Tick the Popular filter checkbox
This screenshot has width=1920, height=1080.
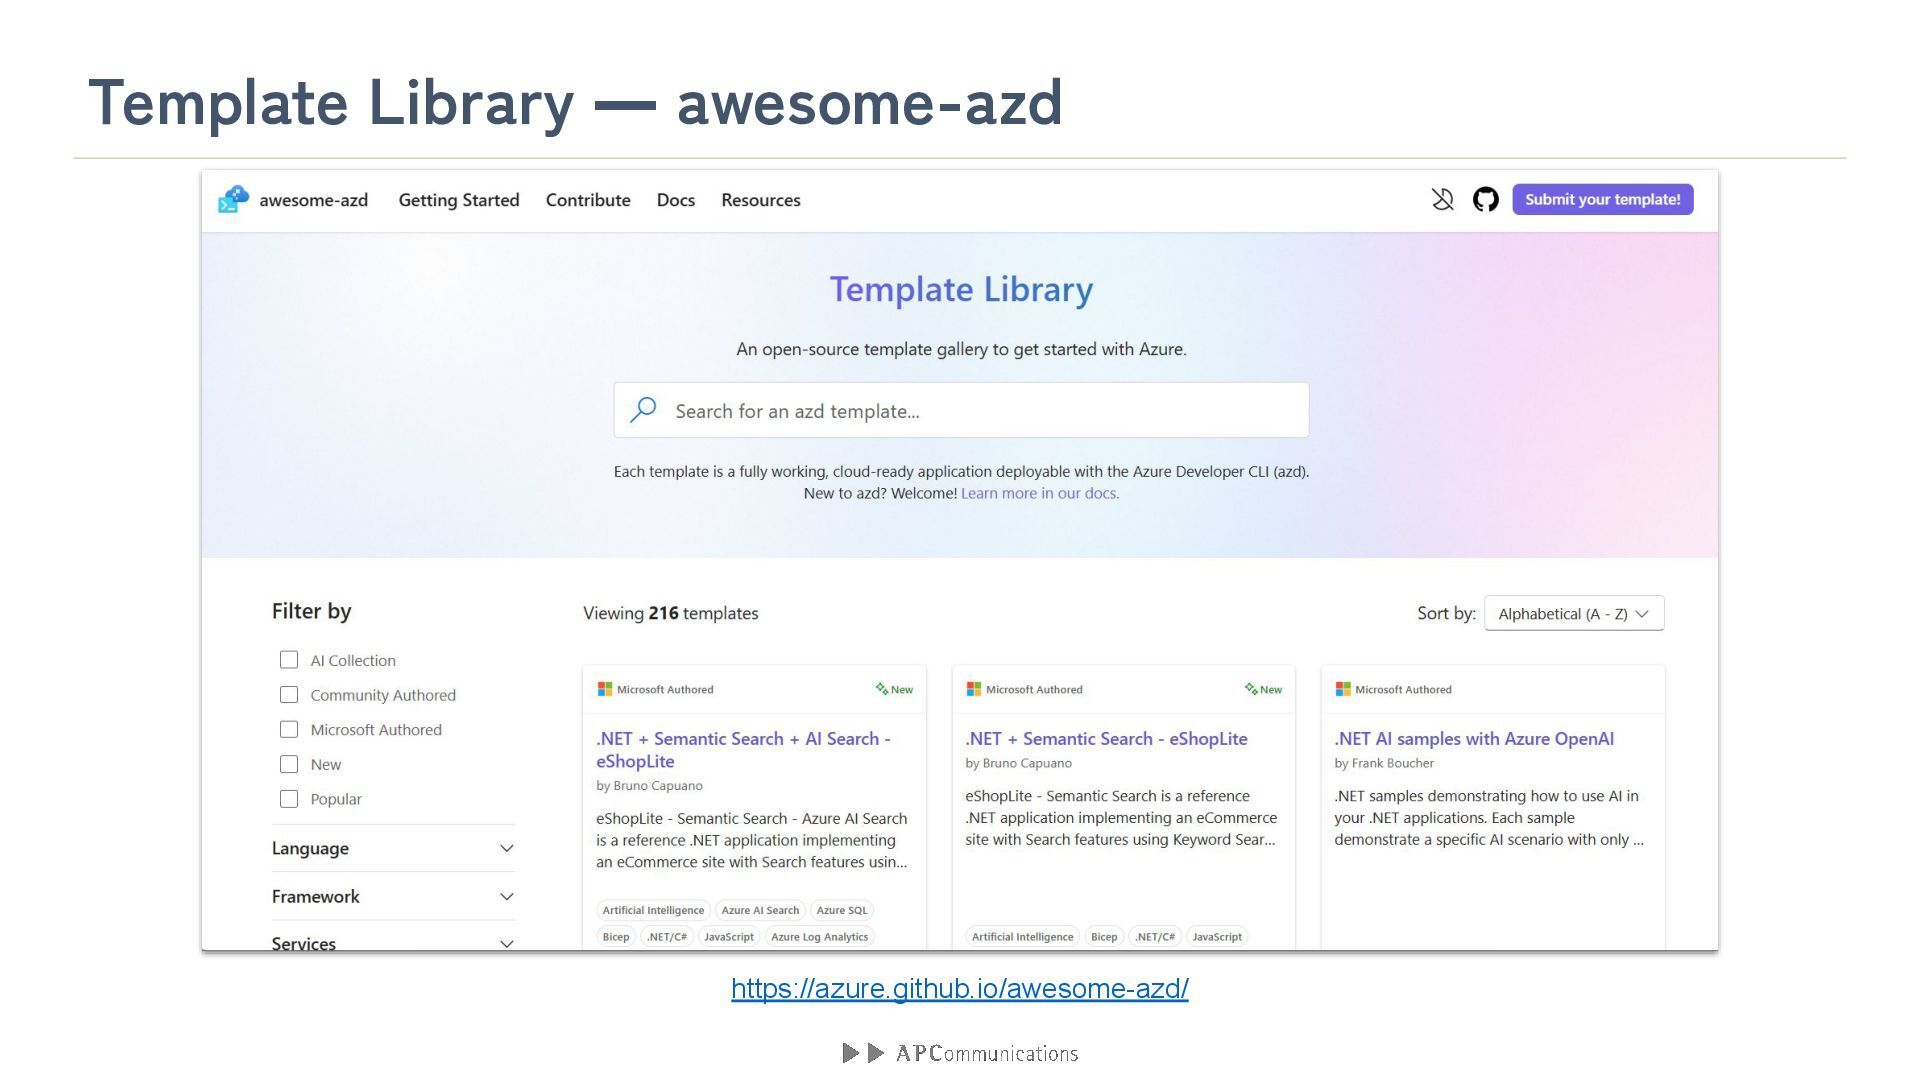(x=289, y=799)
